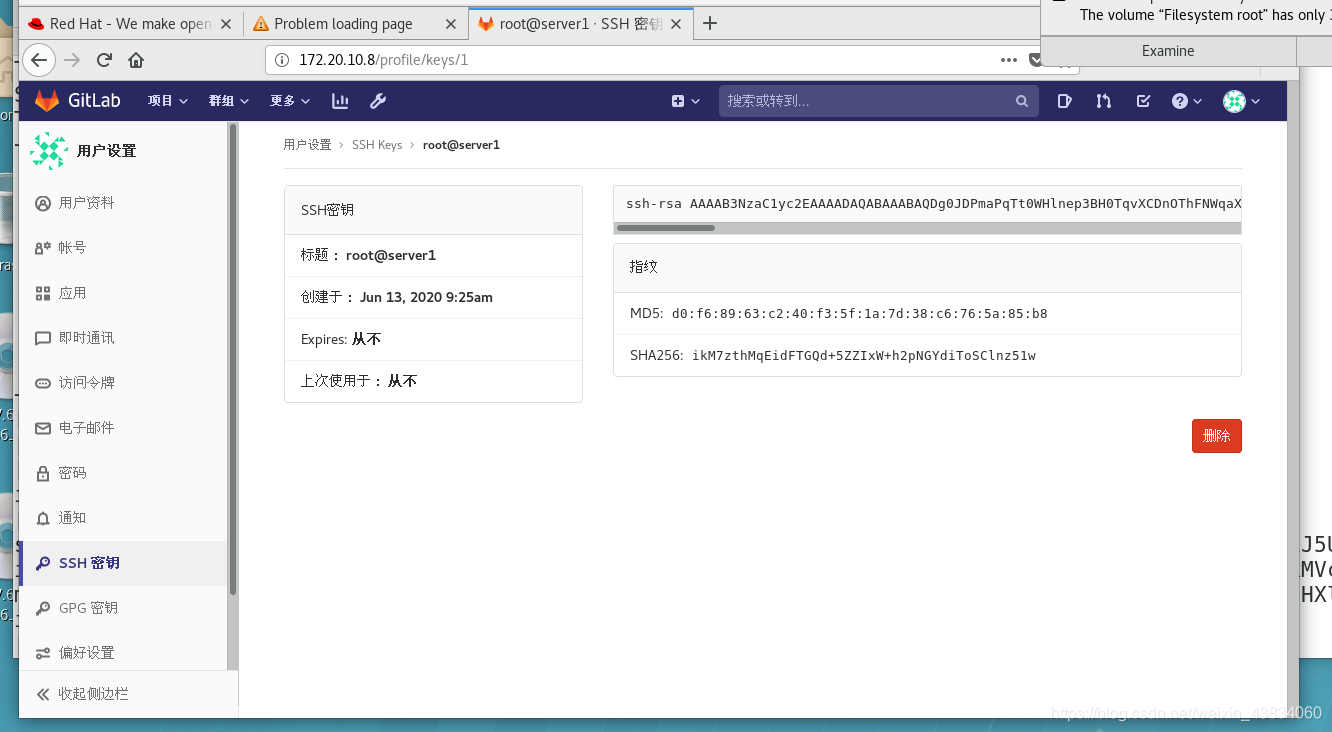Open the user avatar dropdown
The height and width of the screenshot is (732, 1332).
pyautogui.click(x=1241, y=100)
